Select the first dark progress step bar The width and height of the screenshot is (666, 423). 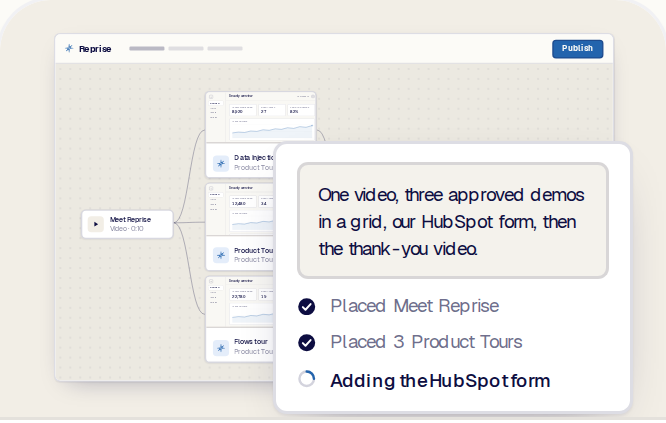point(147,48)
